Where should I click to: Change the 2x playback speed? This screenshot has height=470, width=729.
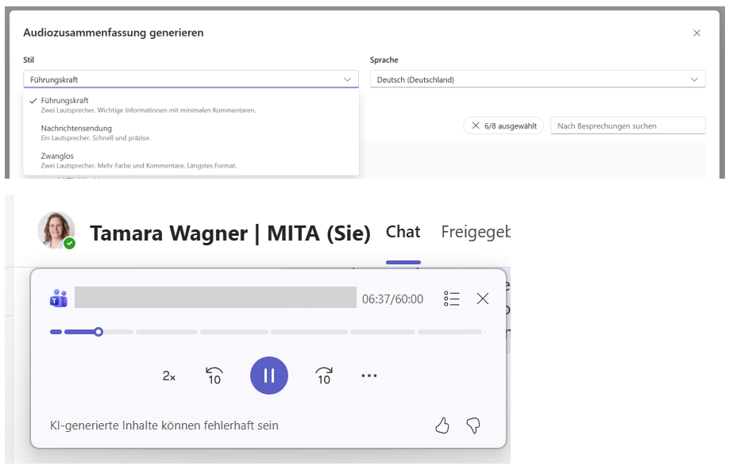(x=169, y=376)
